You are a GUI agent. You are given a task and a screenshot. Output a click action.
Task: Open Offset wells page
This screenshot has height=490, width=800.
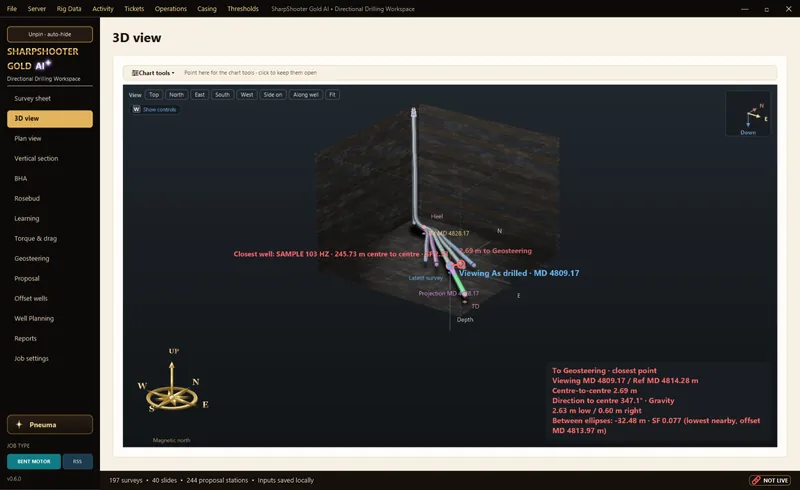(50, 298)
